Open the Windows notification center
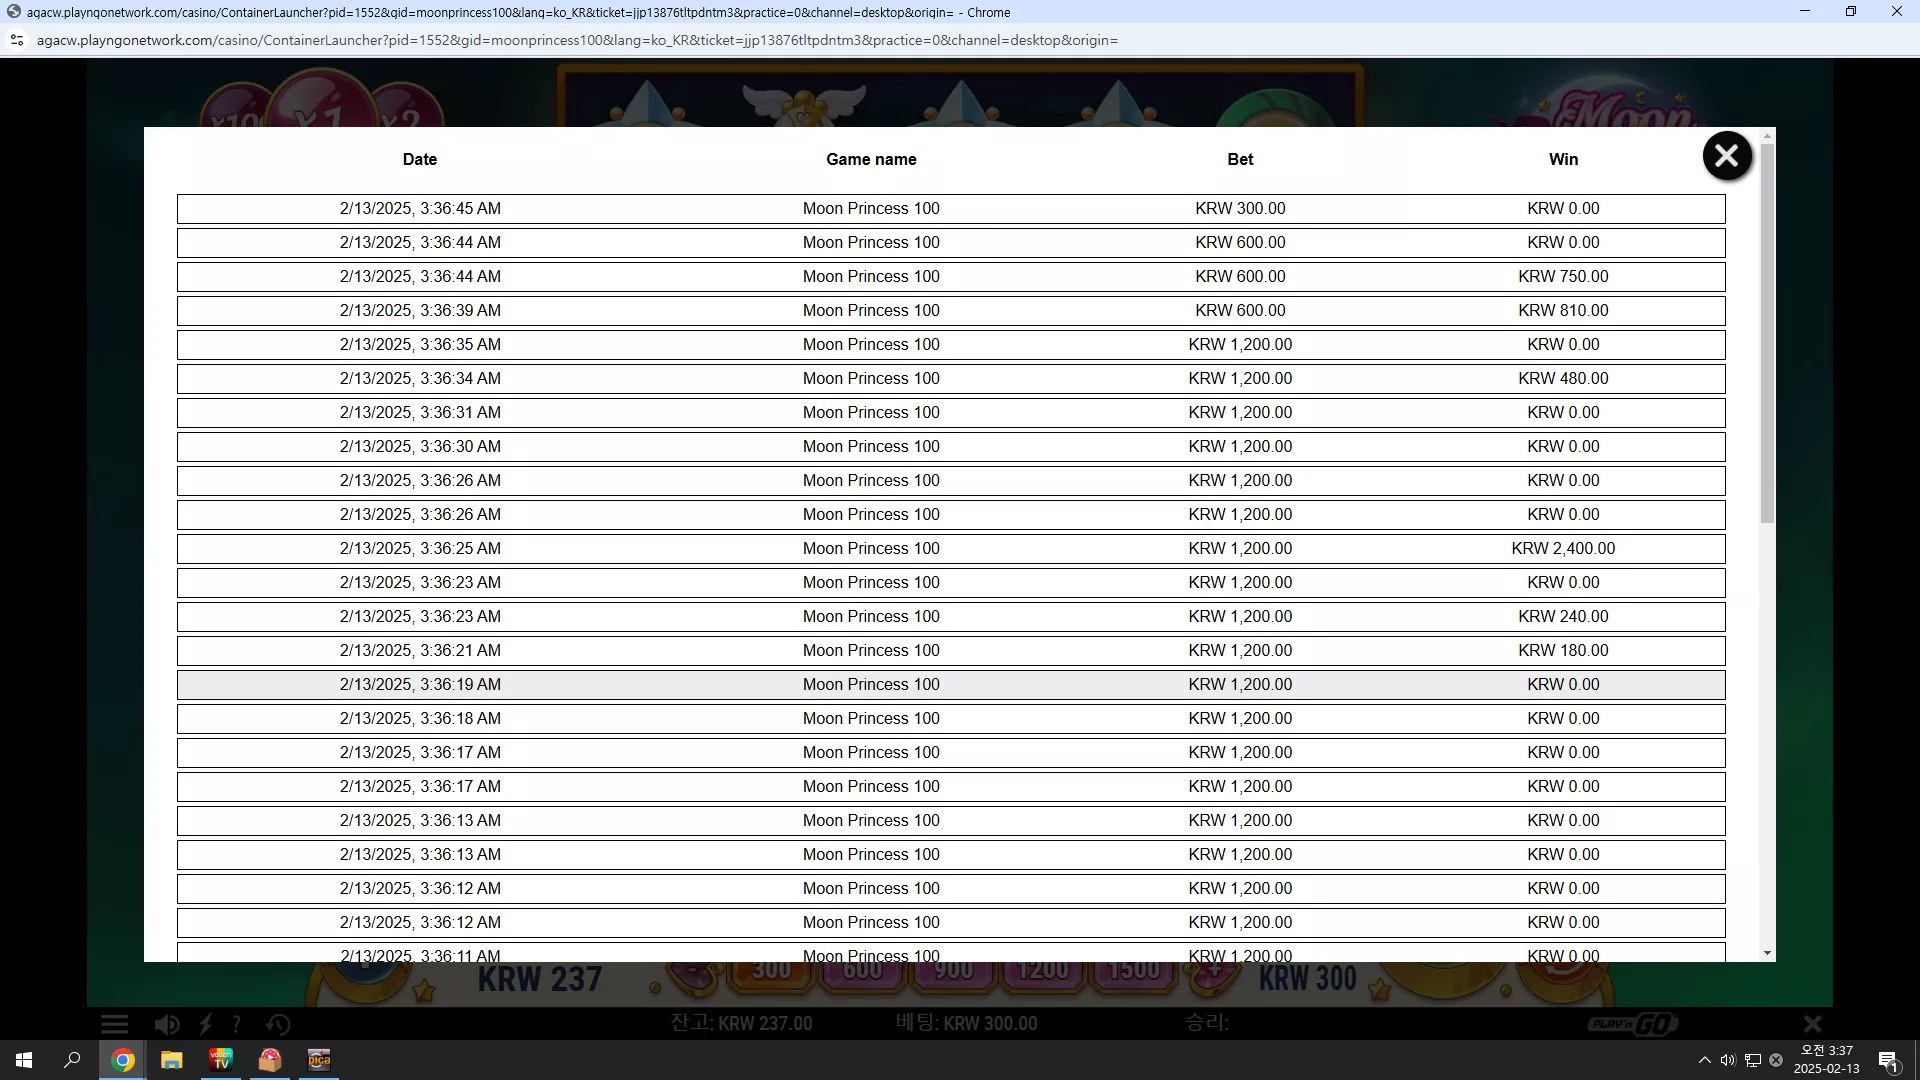 [1888, 1060]
